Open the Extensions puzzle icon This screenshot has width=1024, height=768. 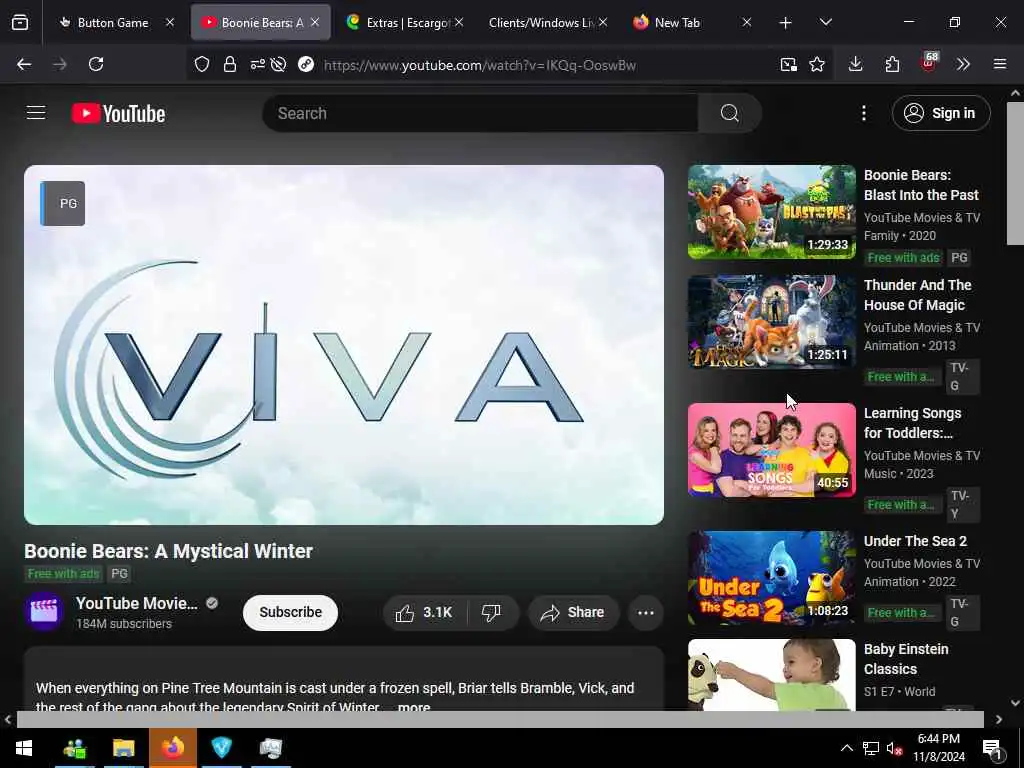point(892,64)
